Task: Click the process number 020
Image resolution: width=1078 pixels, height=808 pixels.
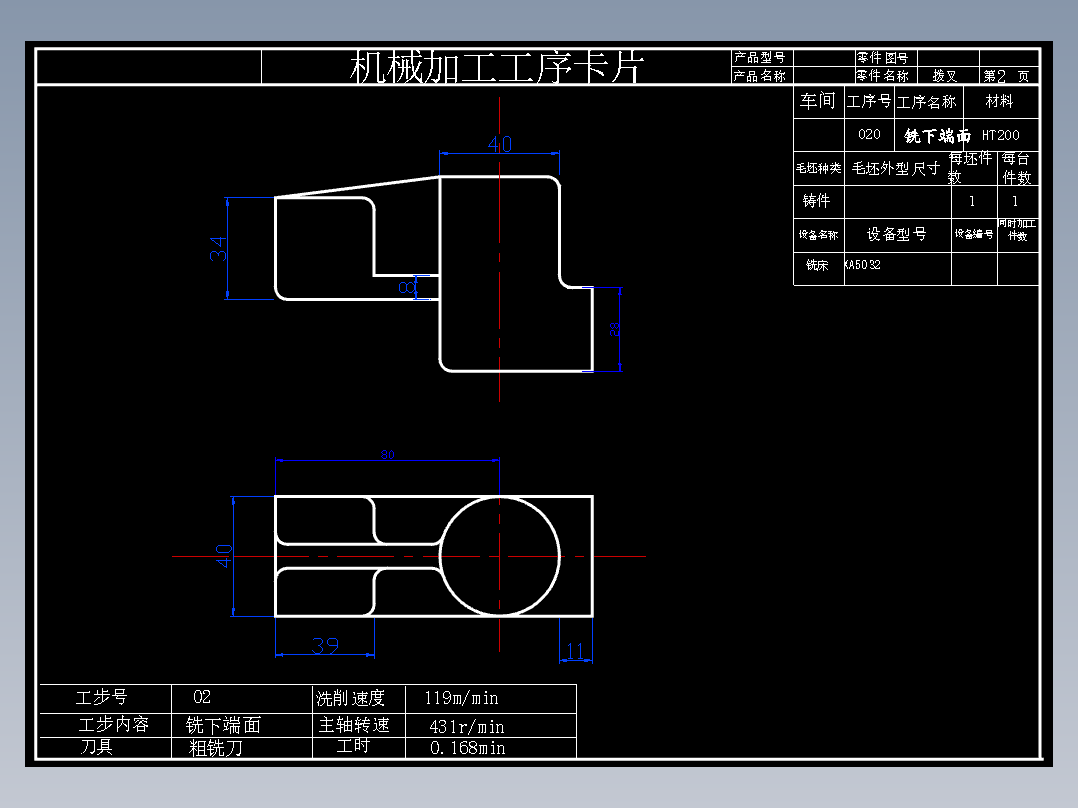Action: click(869, 134)
